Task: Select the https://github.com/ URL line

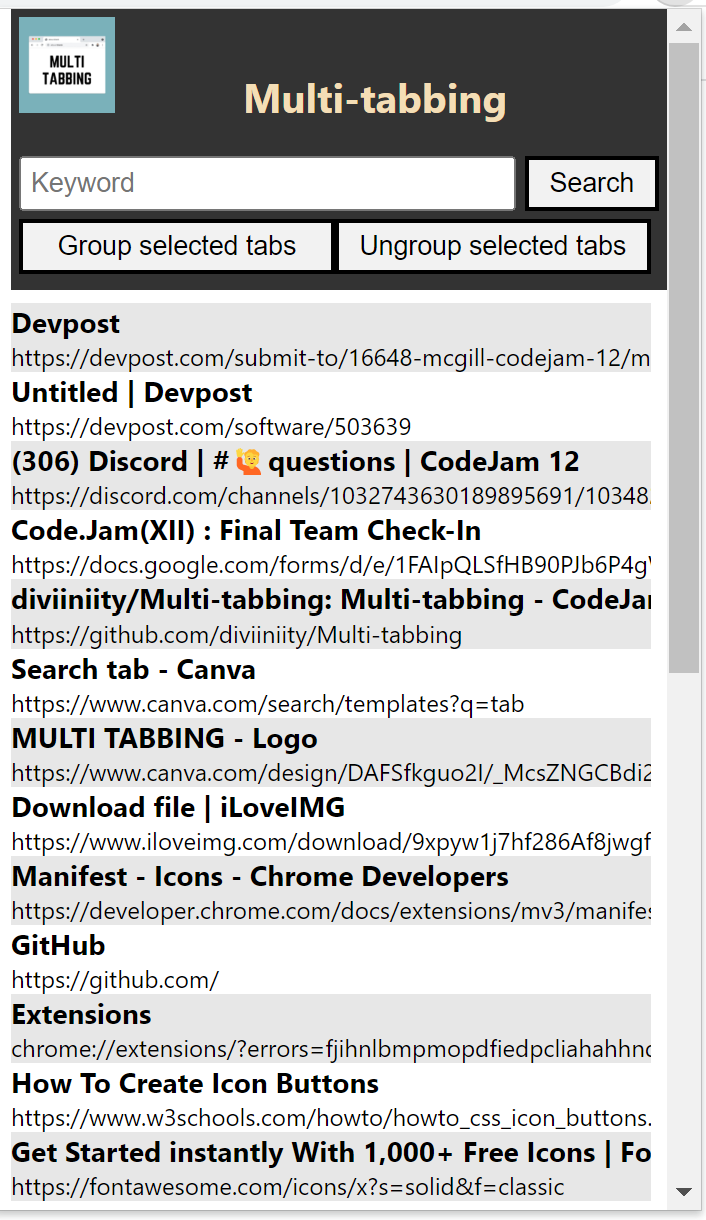Action: point(115,979)
